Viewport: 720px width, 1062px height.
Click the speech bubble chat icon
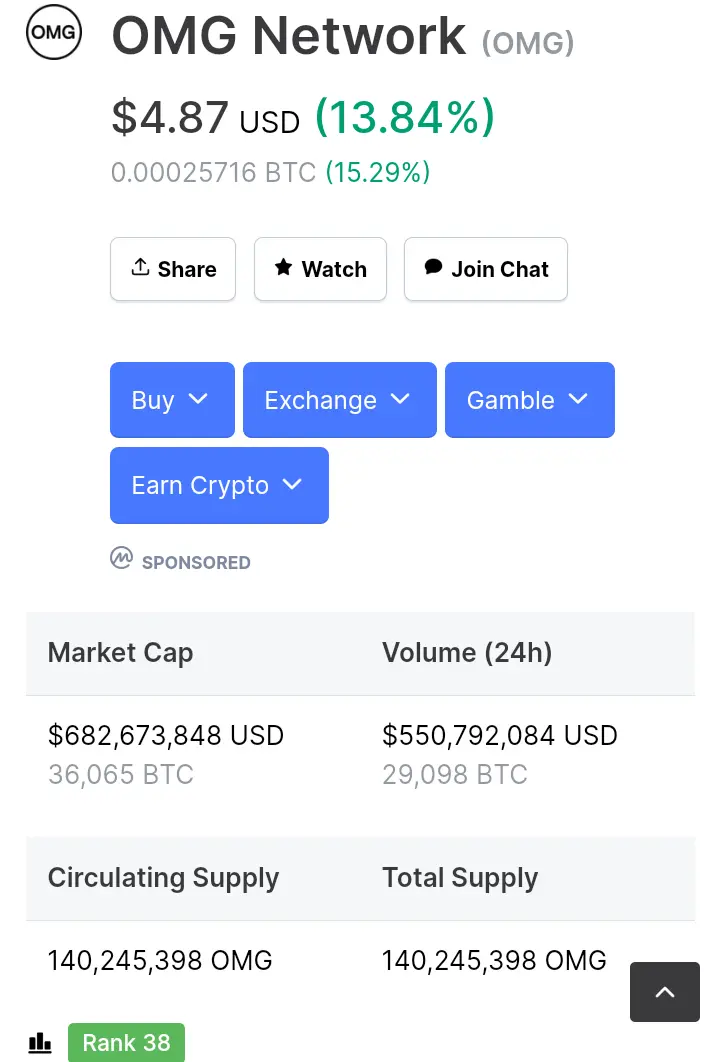433,267
